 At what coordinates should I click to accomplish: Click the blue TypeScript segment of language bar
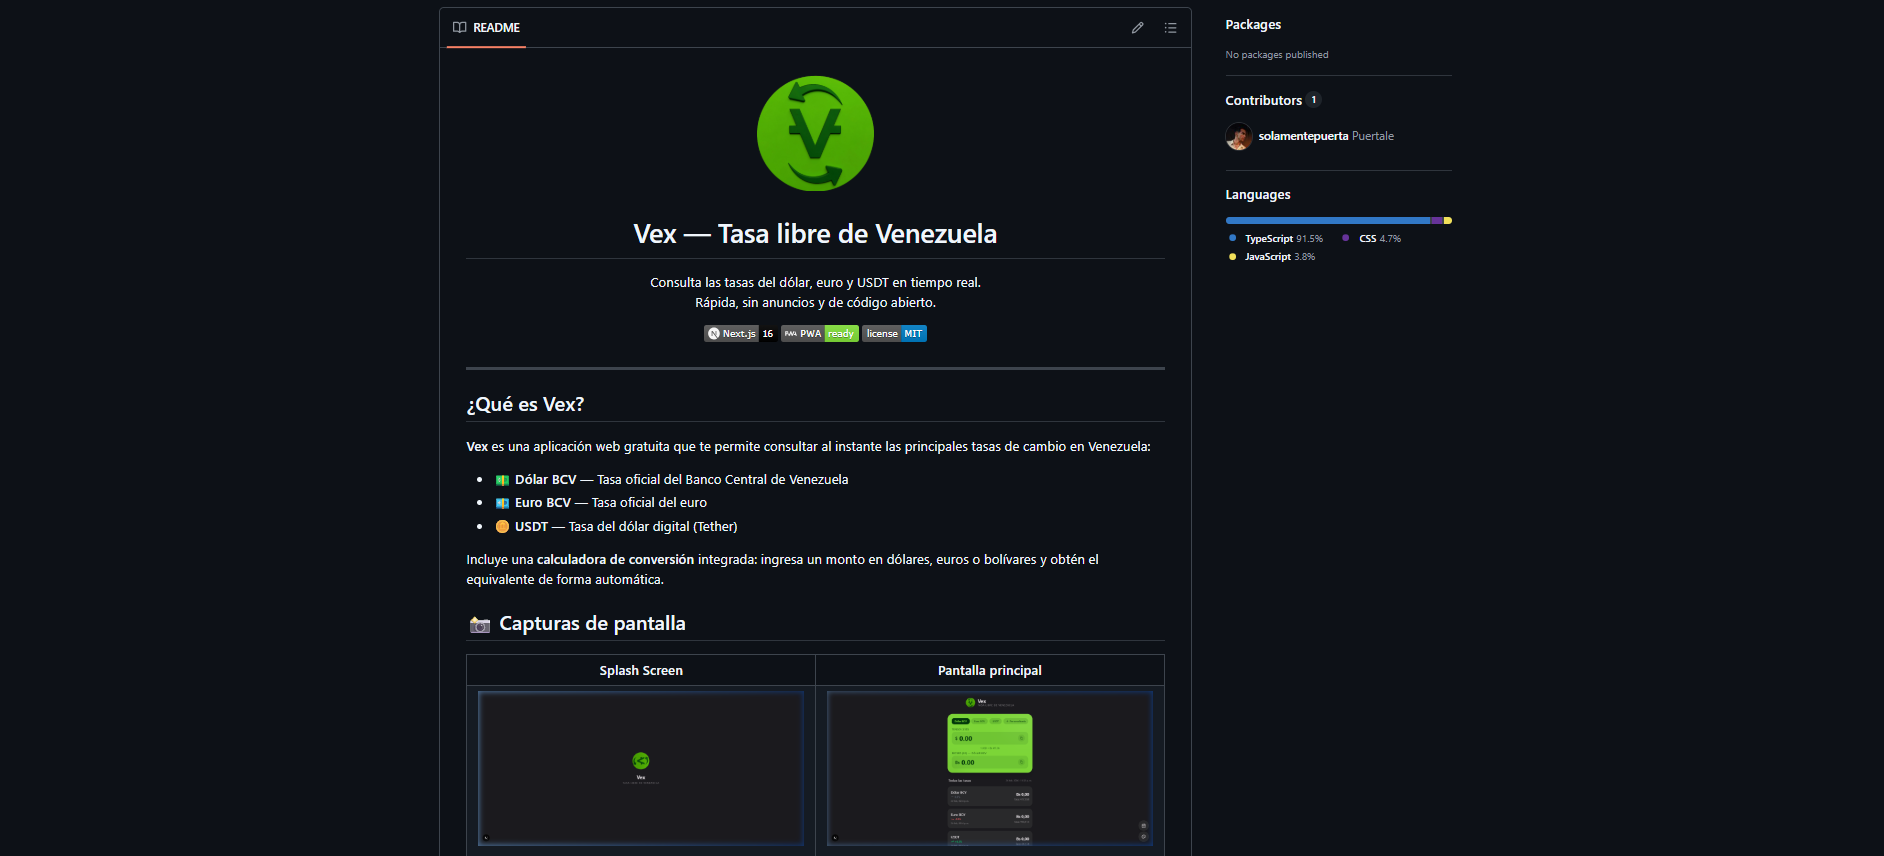1327,220
